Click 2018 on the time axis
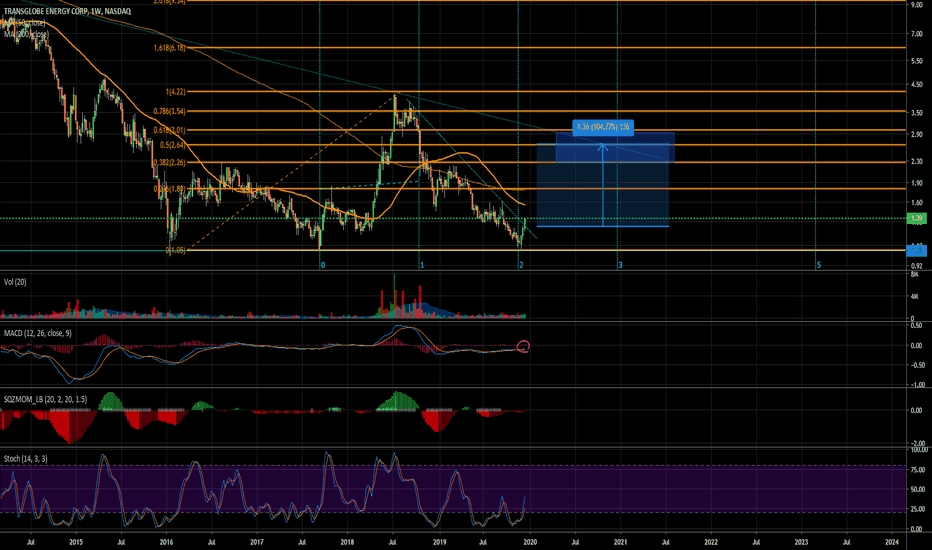This screenshot has width=932, height=550. click(348, 542)
